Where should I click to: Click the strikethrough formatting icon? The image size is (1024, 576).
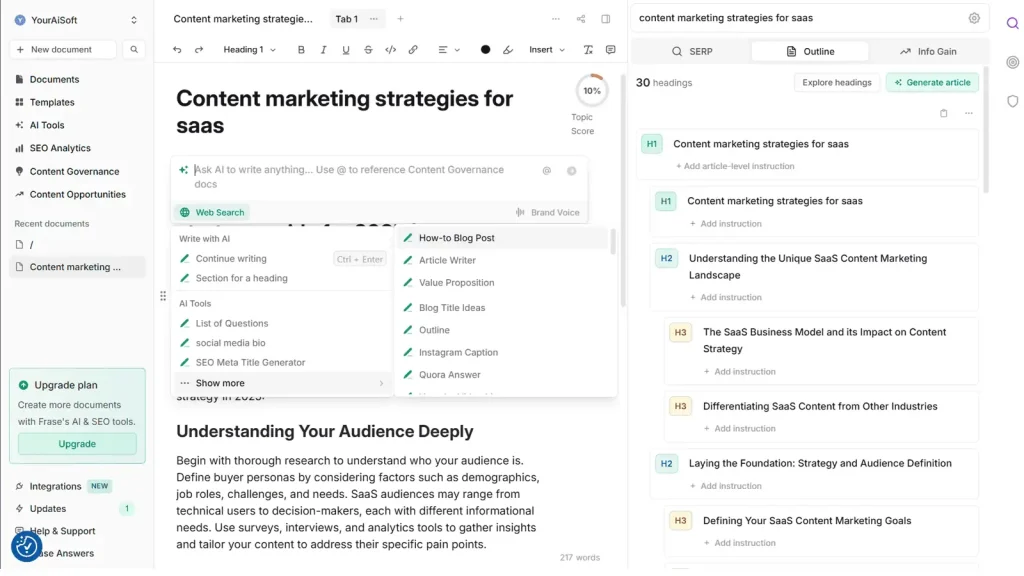[x=368, y=50]
